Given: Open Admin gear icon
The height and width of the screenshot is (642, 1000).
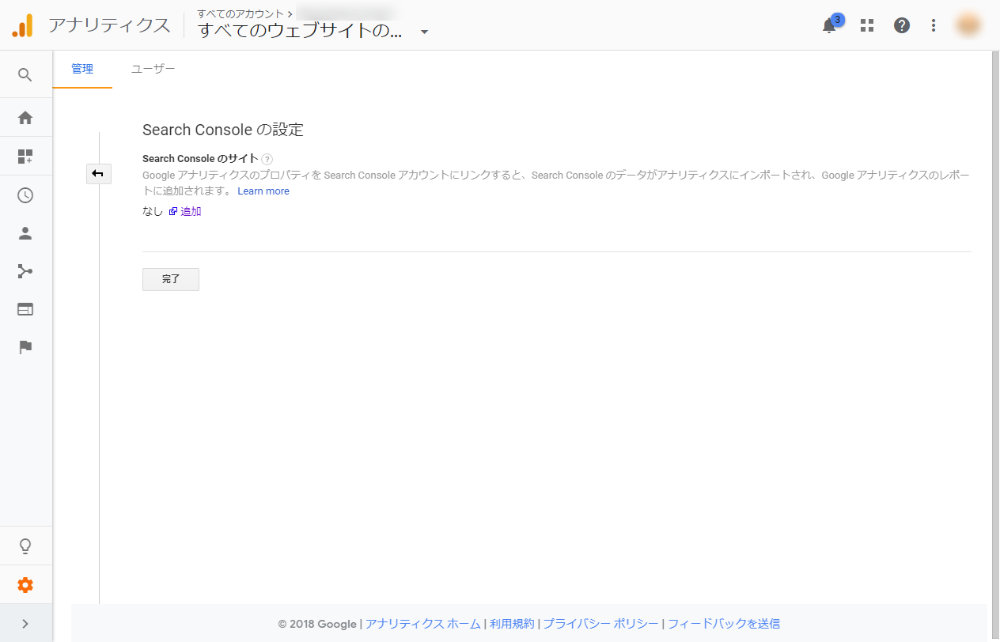Looking at the screenshot, I should [x=25, y=585].
